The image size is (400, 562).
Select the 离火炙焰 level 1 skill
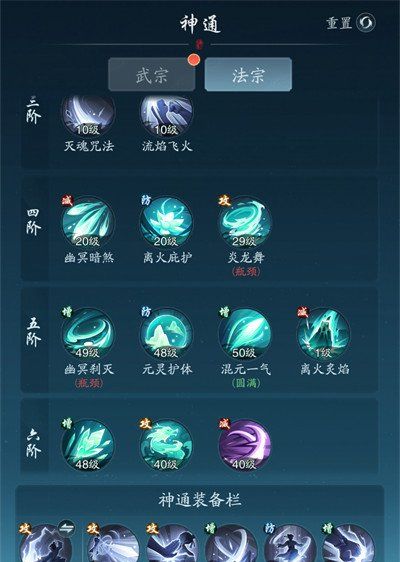(324, 334)
